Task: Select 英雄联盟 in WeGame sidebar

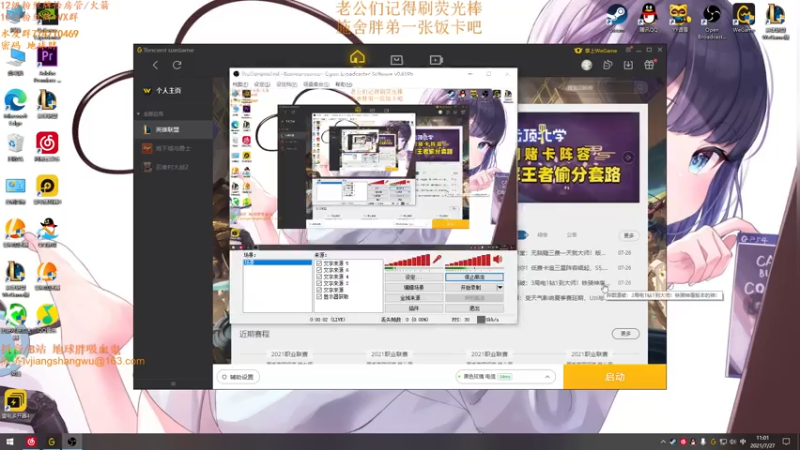Action: tap(173, 130)
